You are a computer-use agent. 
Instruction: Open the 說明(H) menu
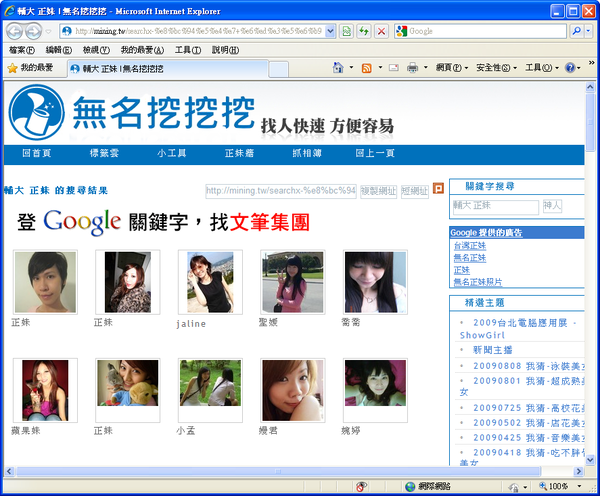225,50
